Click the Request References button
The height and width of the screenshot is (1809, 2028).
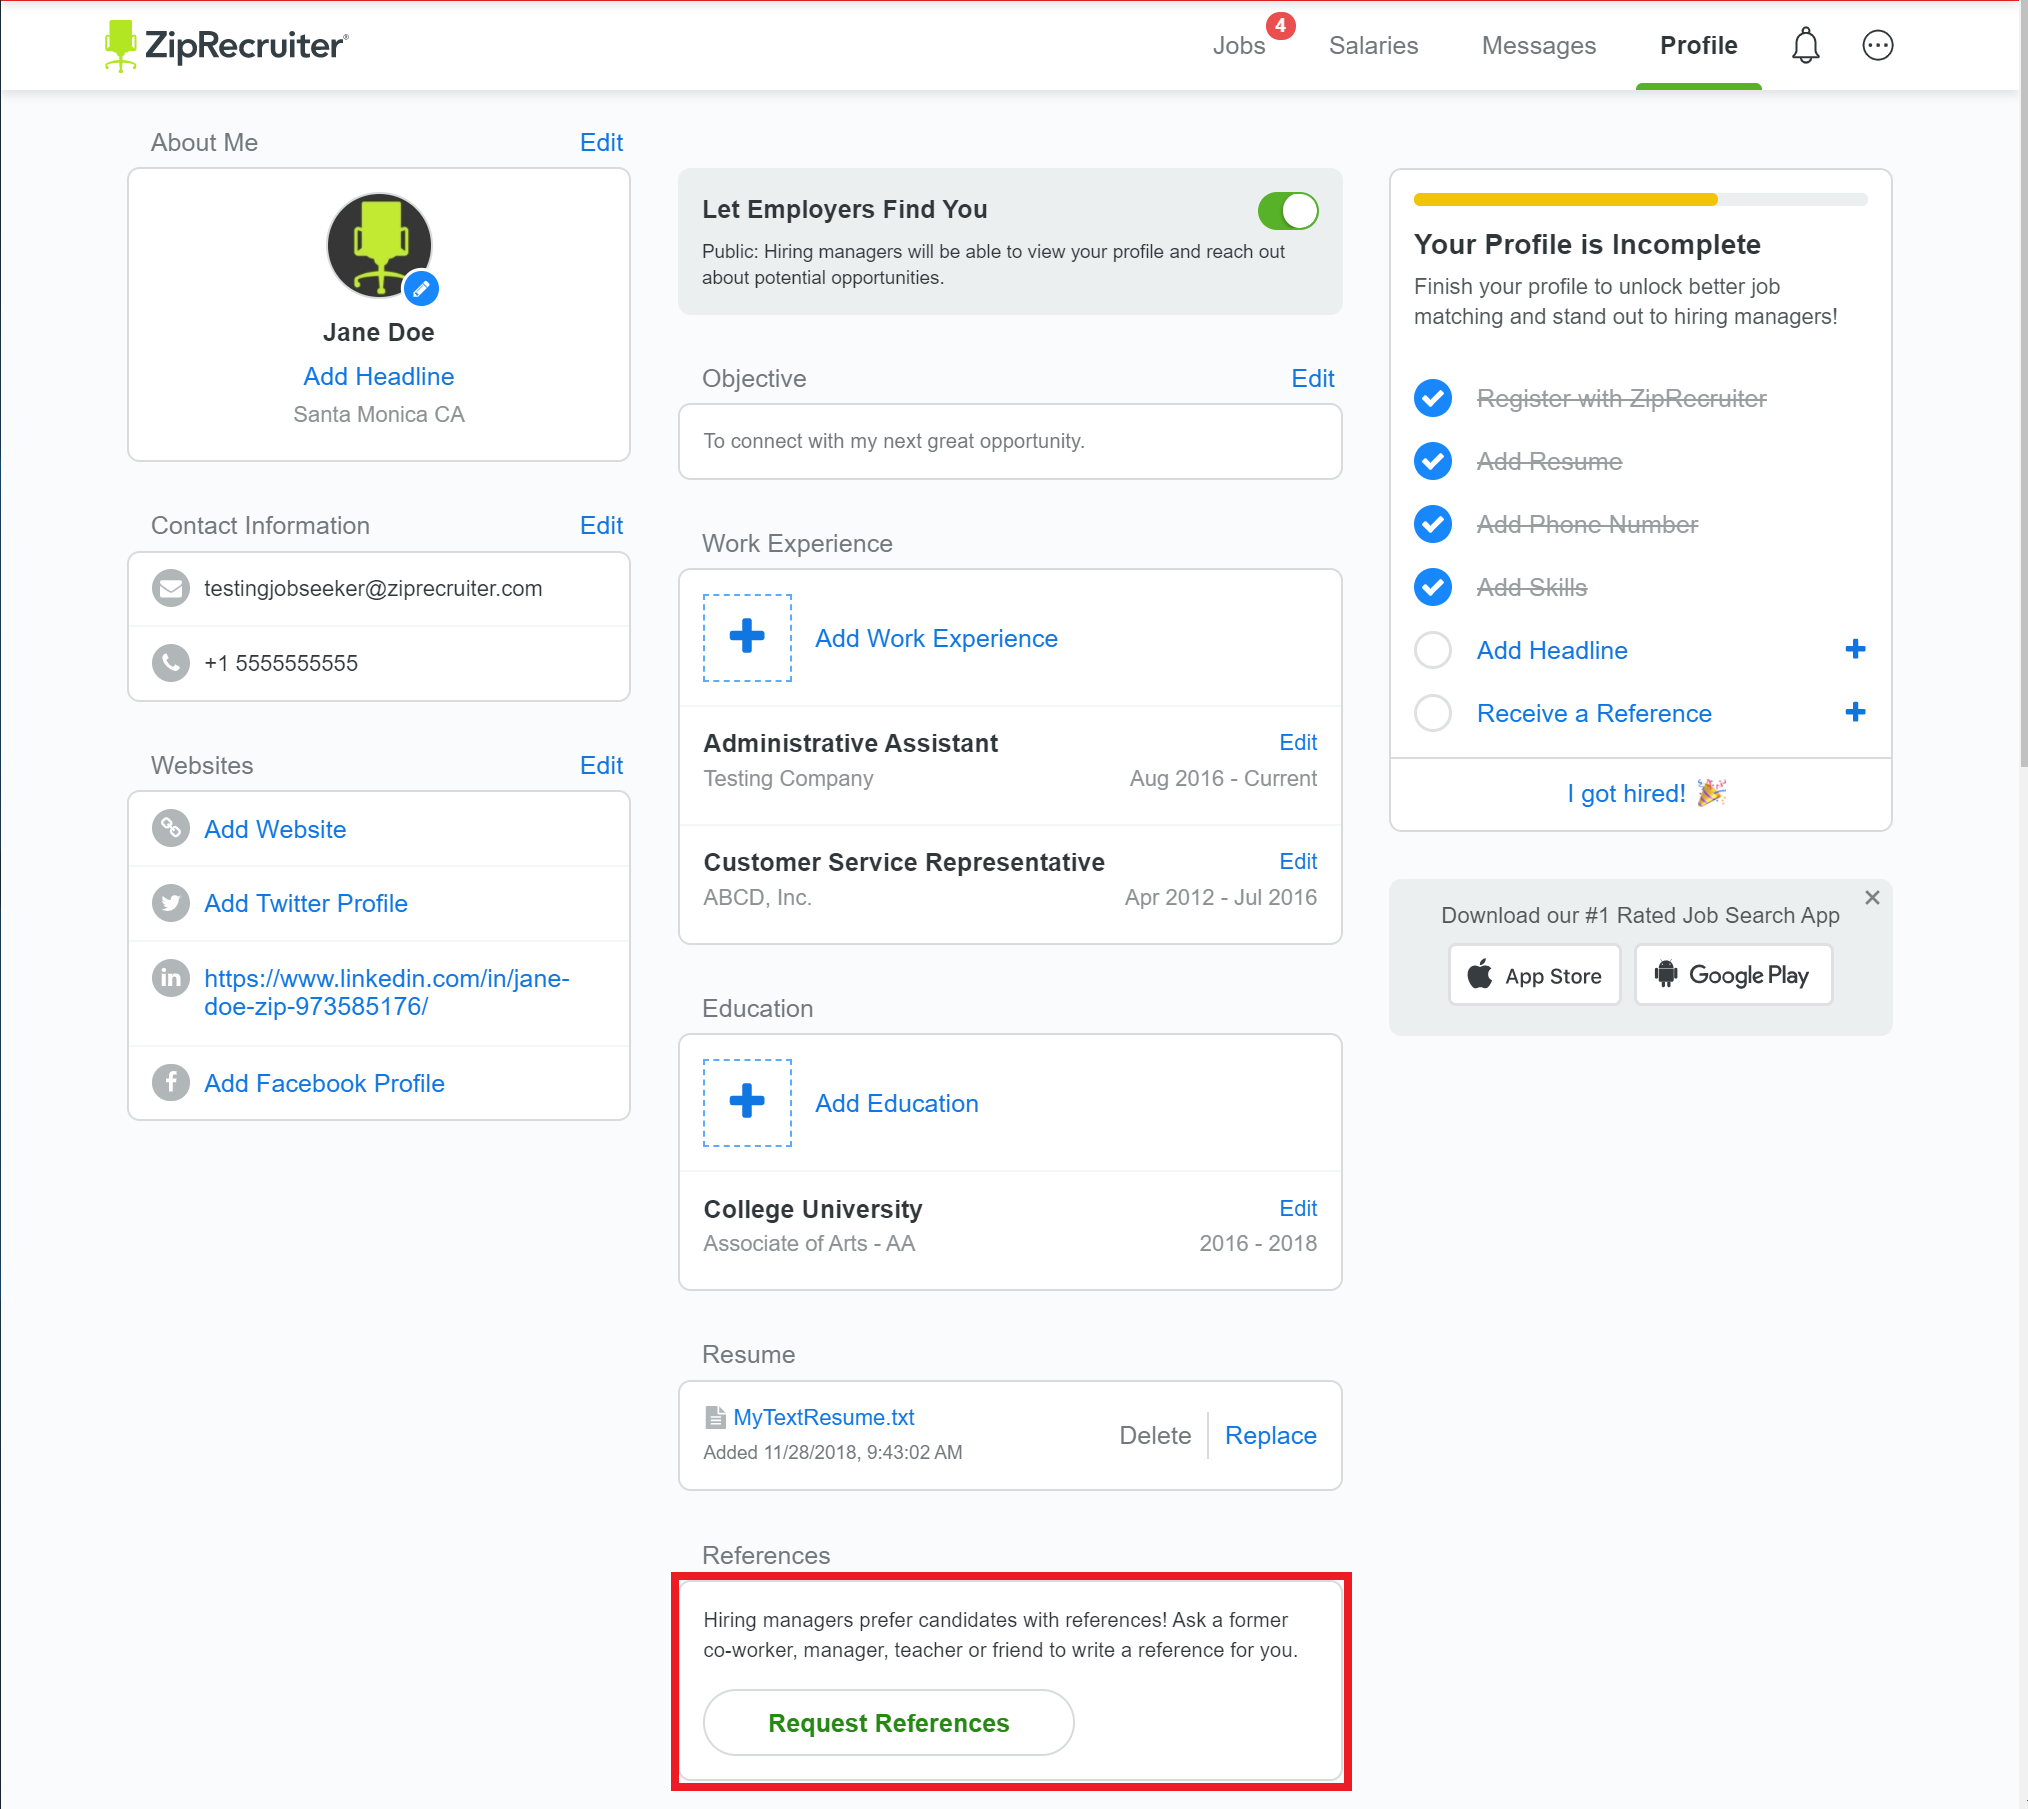coord(888,1722)
